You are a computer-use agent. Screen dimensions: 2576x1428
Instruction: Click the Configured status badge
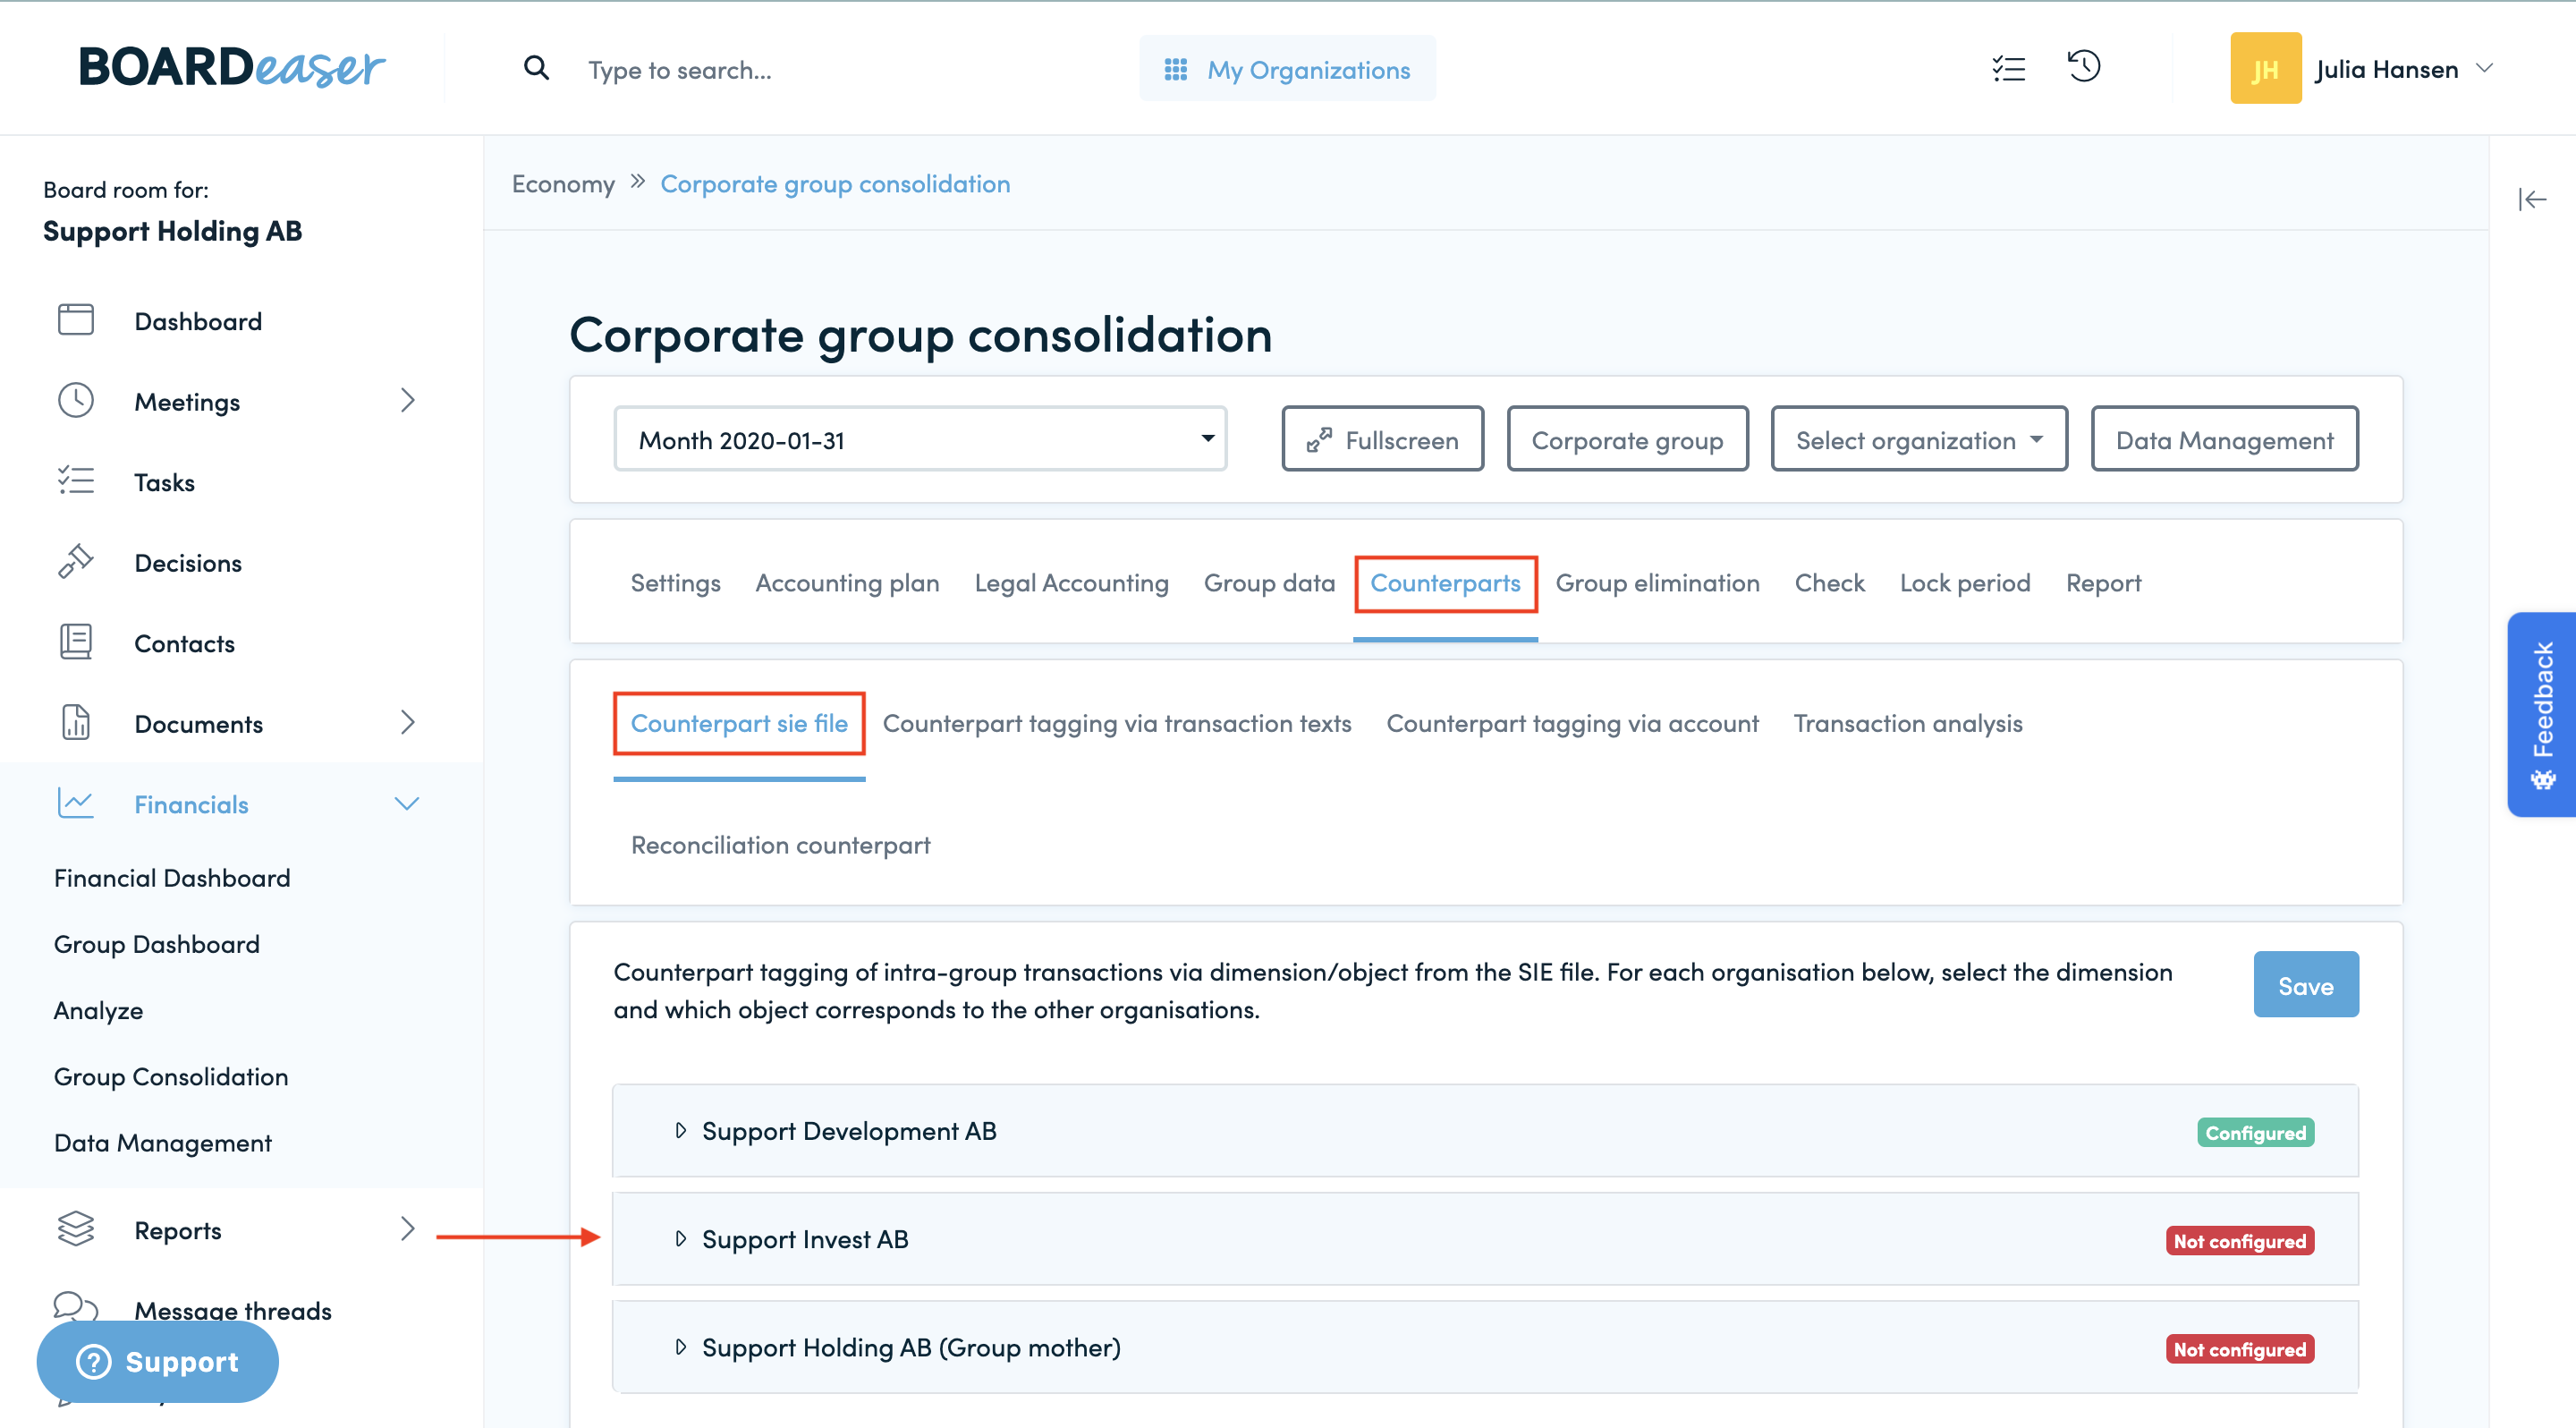2255,1132
